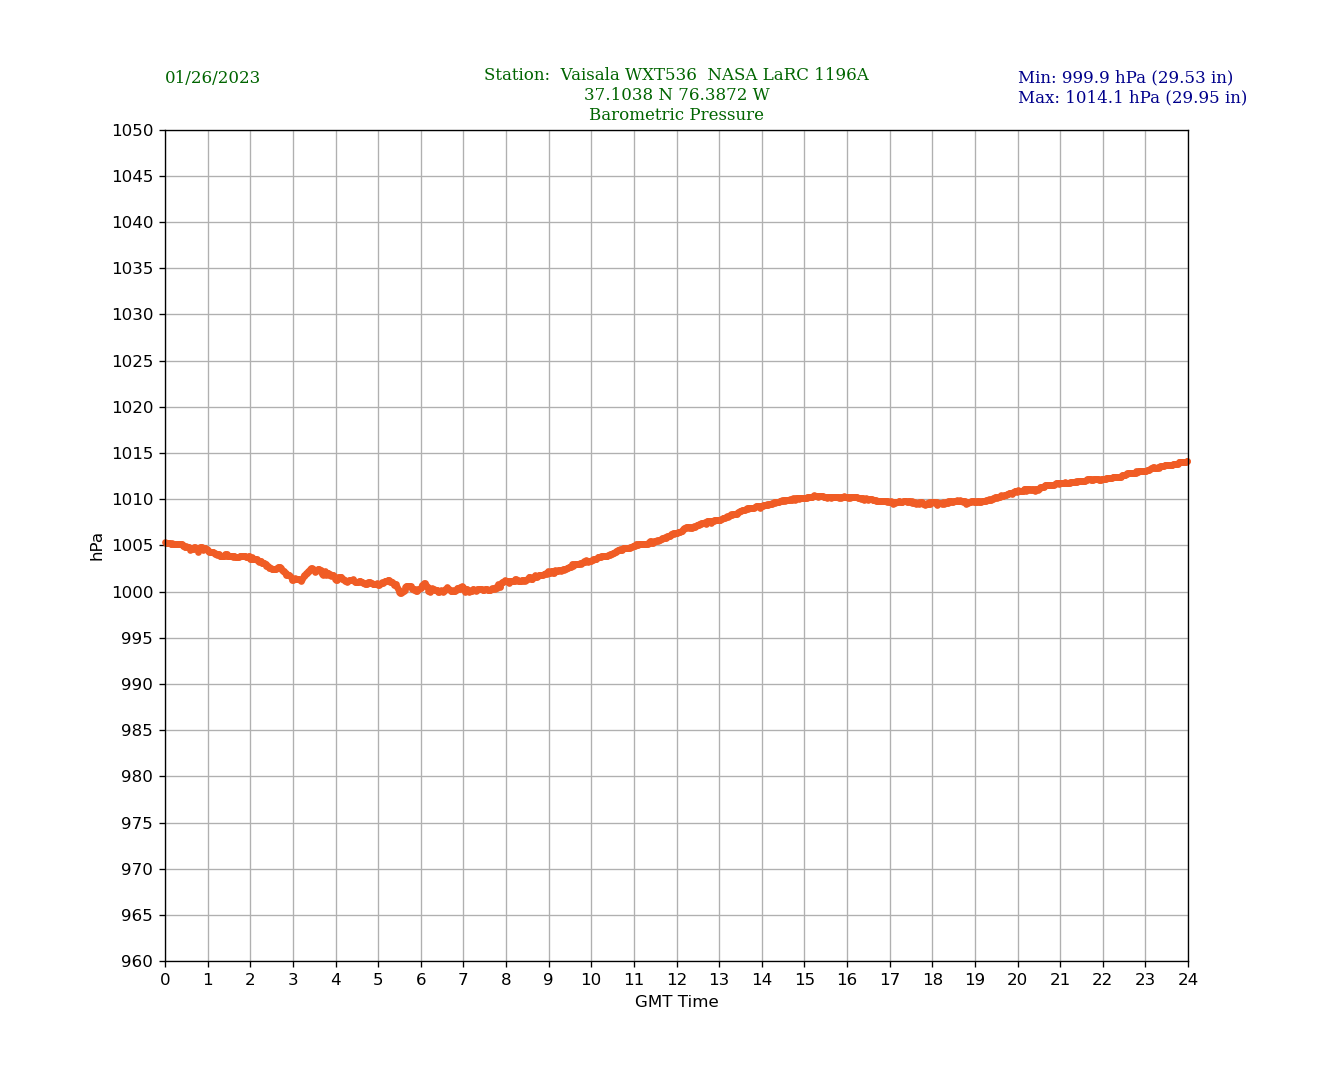Click the Min 999.9 hPa reading
The height and width of the screenshot is (1080, 1320).
(1125, 78)
